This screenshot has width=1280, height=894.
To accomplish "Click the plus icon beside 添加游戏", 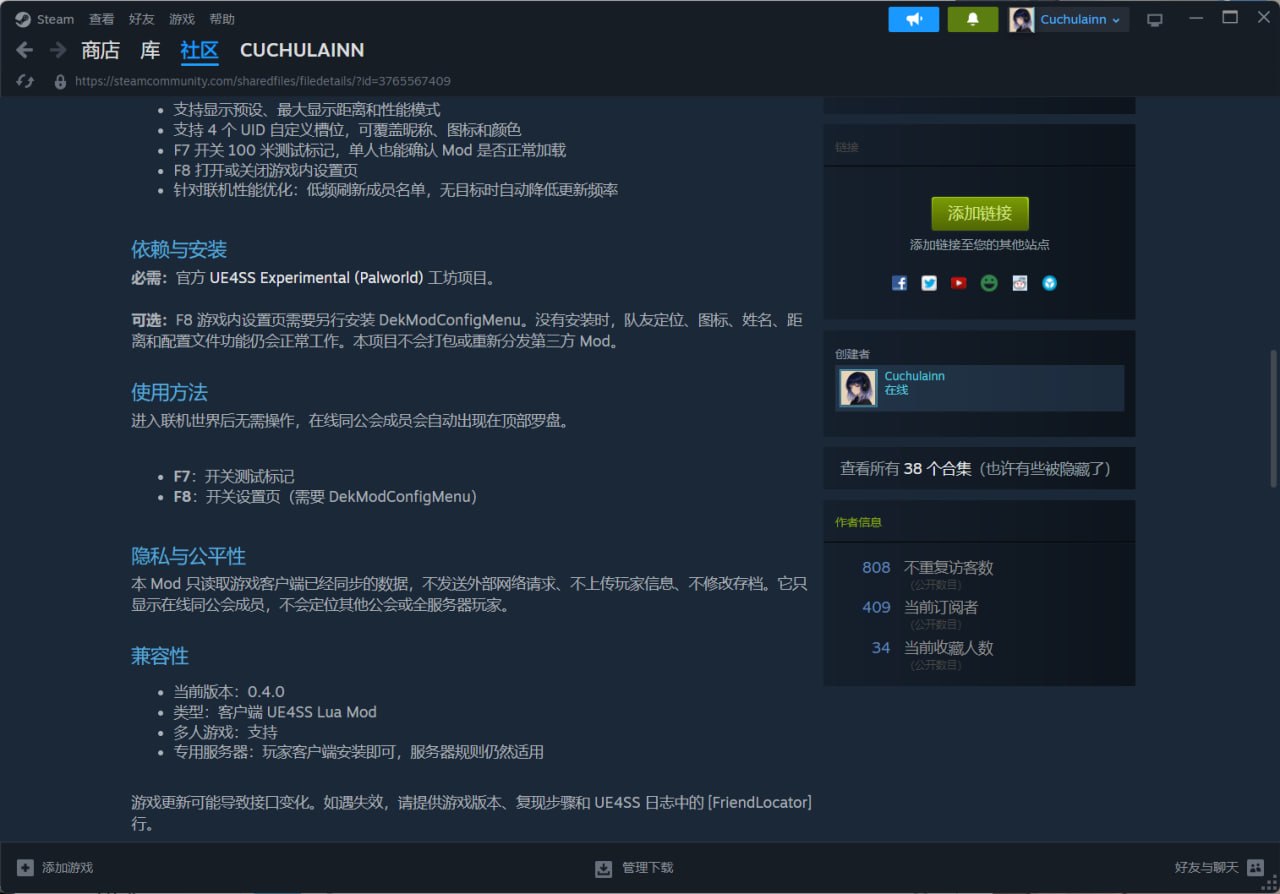I will [x=26, y=867].
